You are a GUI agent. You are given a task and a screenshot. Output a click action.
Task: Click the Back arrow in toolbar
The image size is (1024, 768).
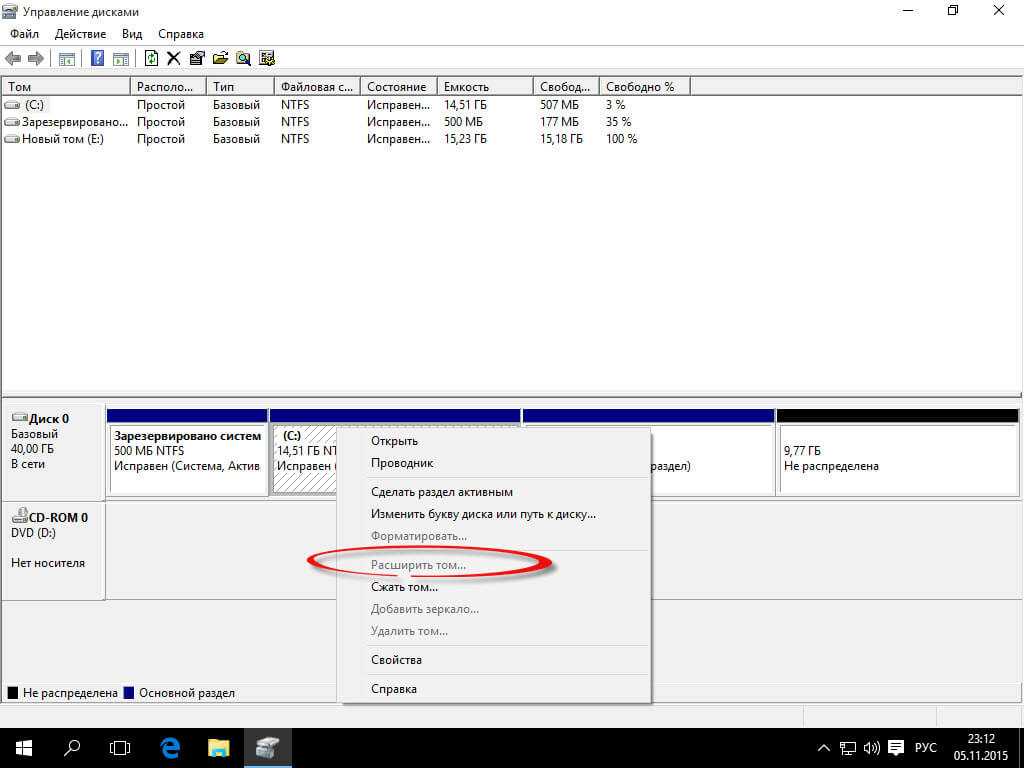14,59
